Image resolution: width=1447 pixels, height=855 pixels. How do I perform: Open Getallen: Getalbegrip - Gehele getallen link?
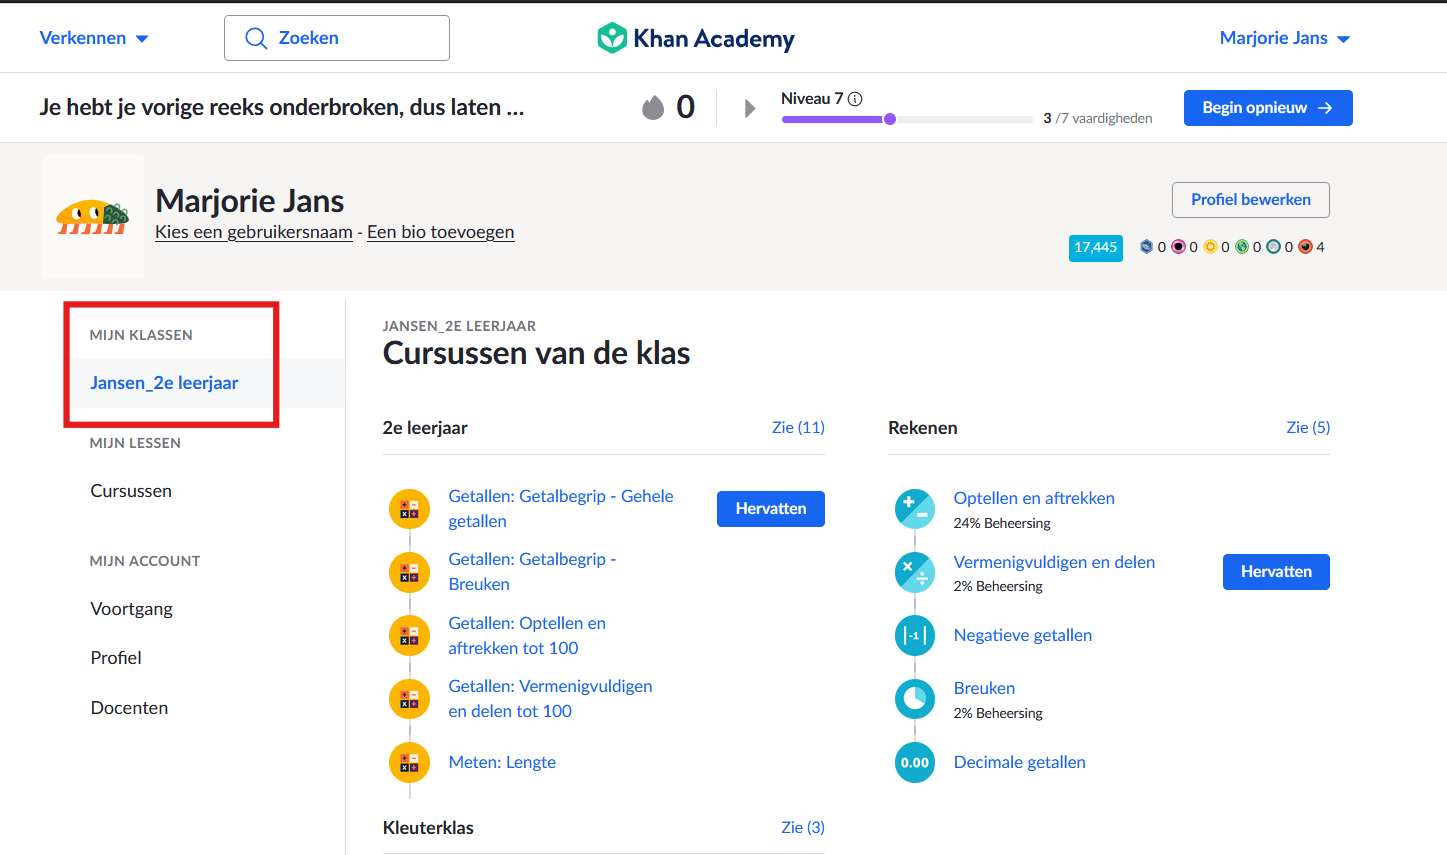[x=561, y=508]
